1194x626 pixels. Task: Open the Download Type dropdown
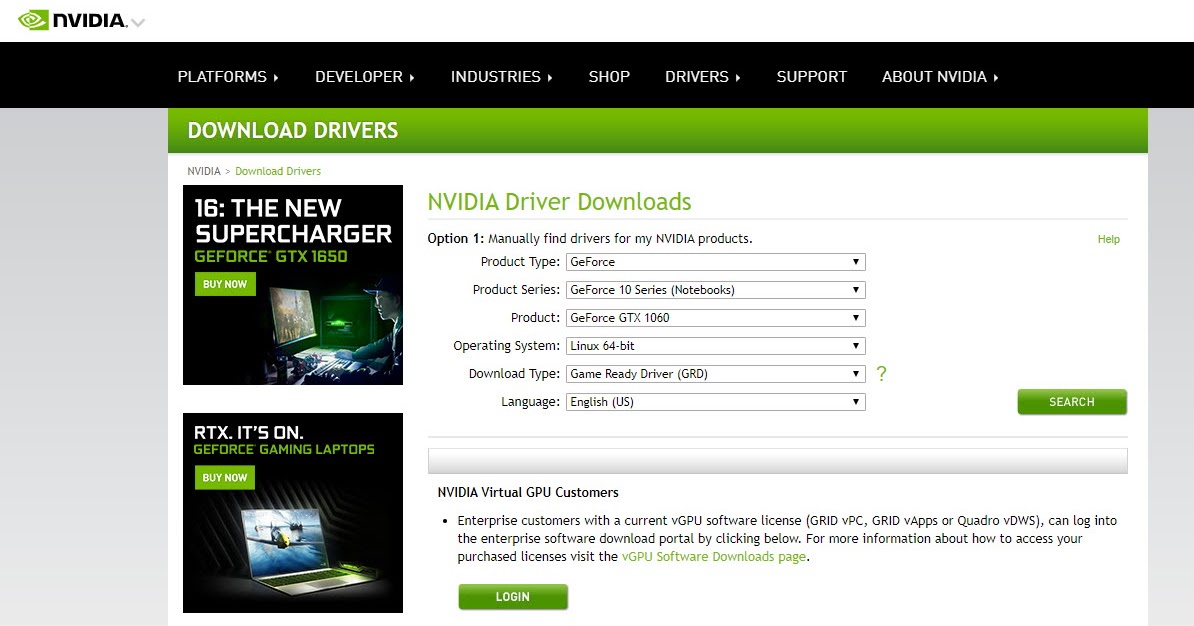(716, 374)
